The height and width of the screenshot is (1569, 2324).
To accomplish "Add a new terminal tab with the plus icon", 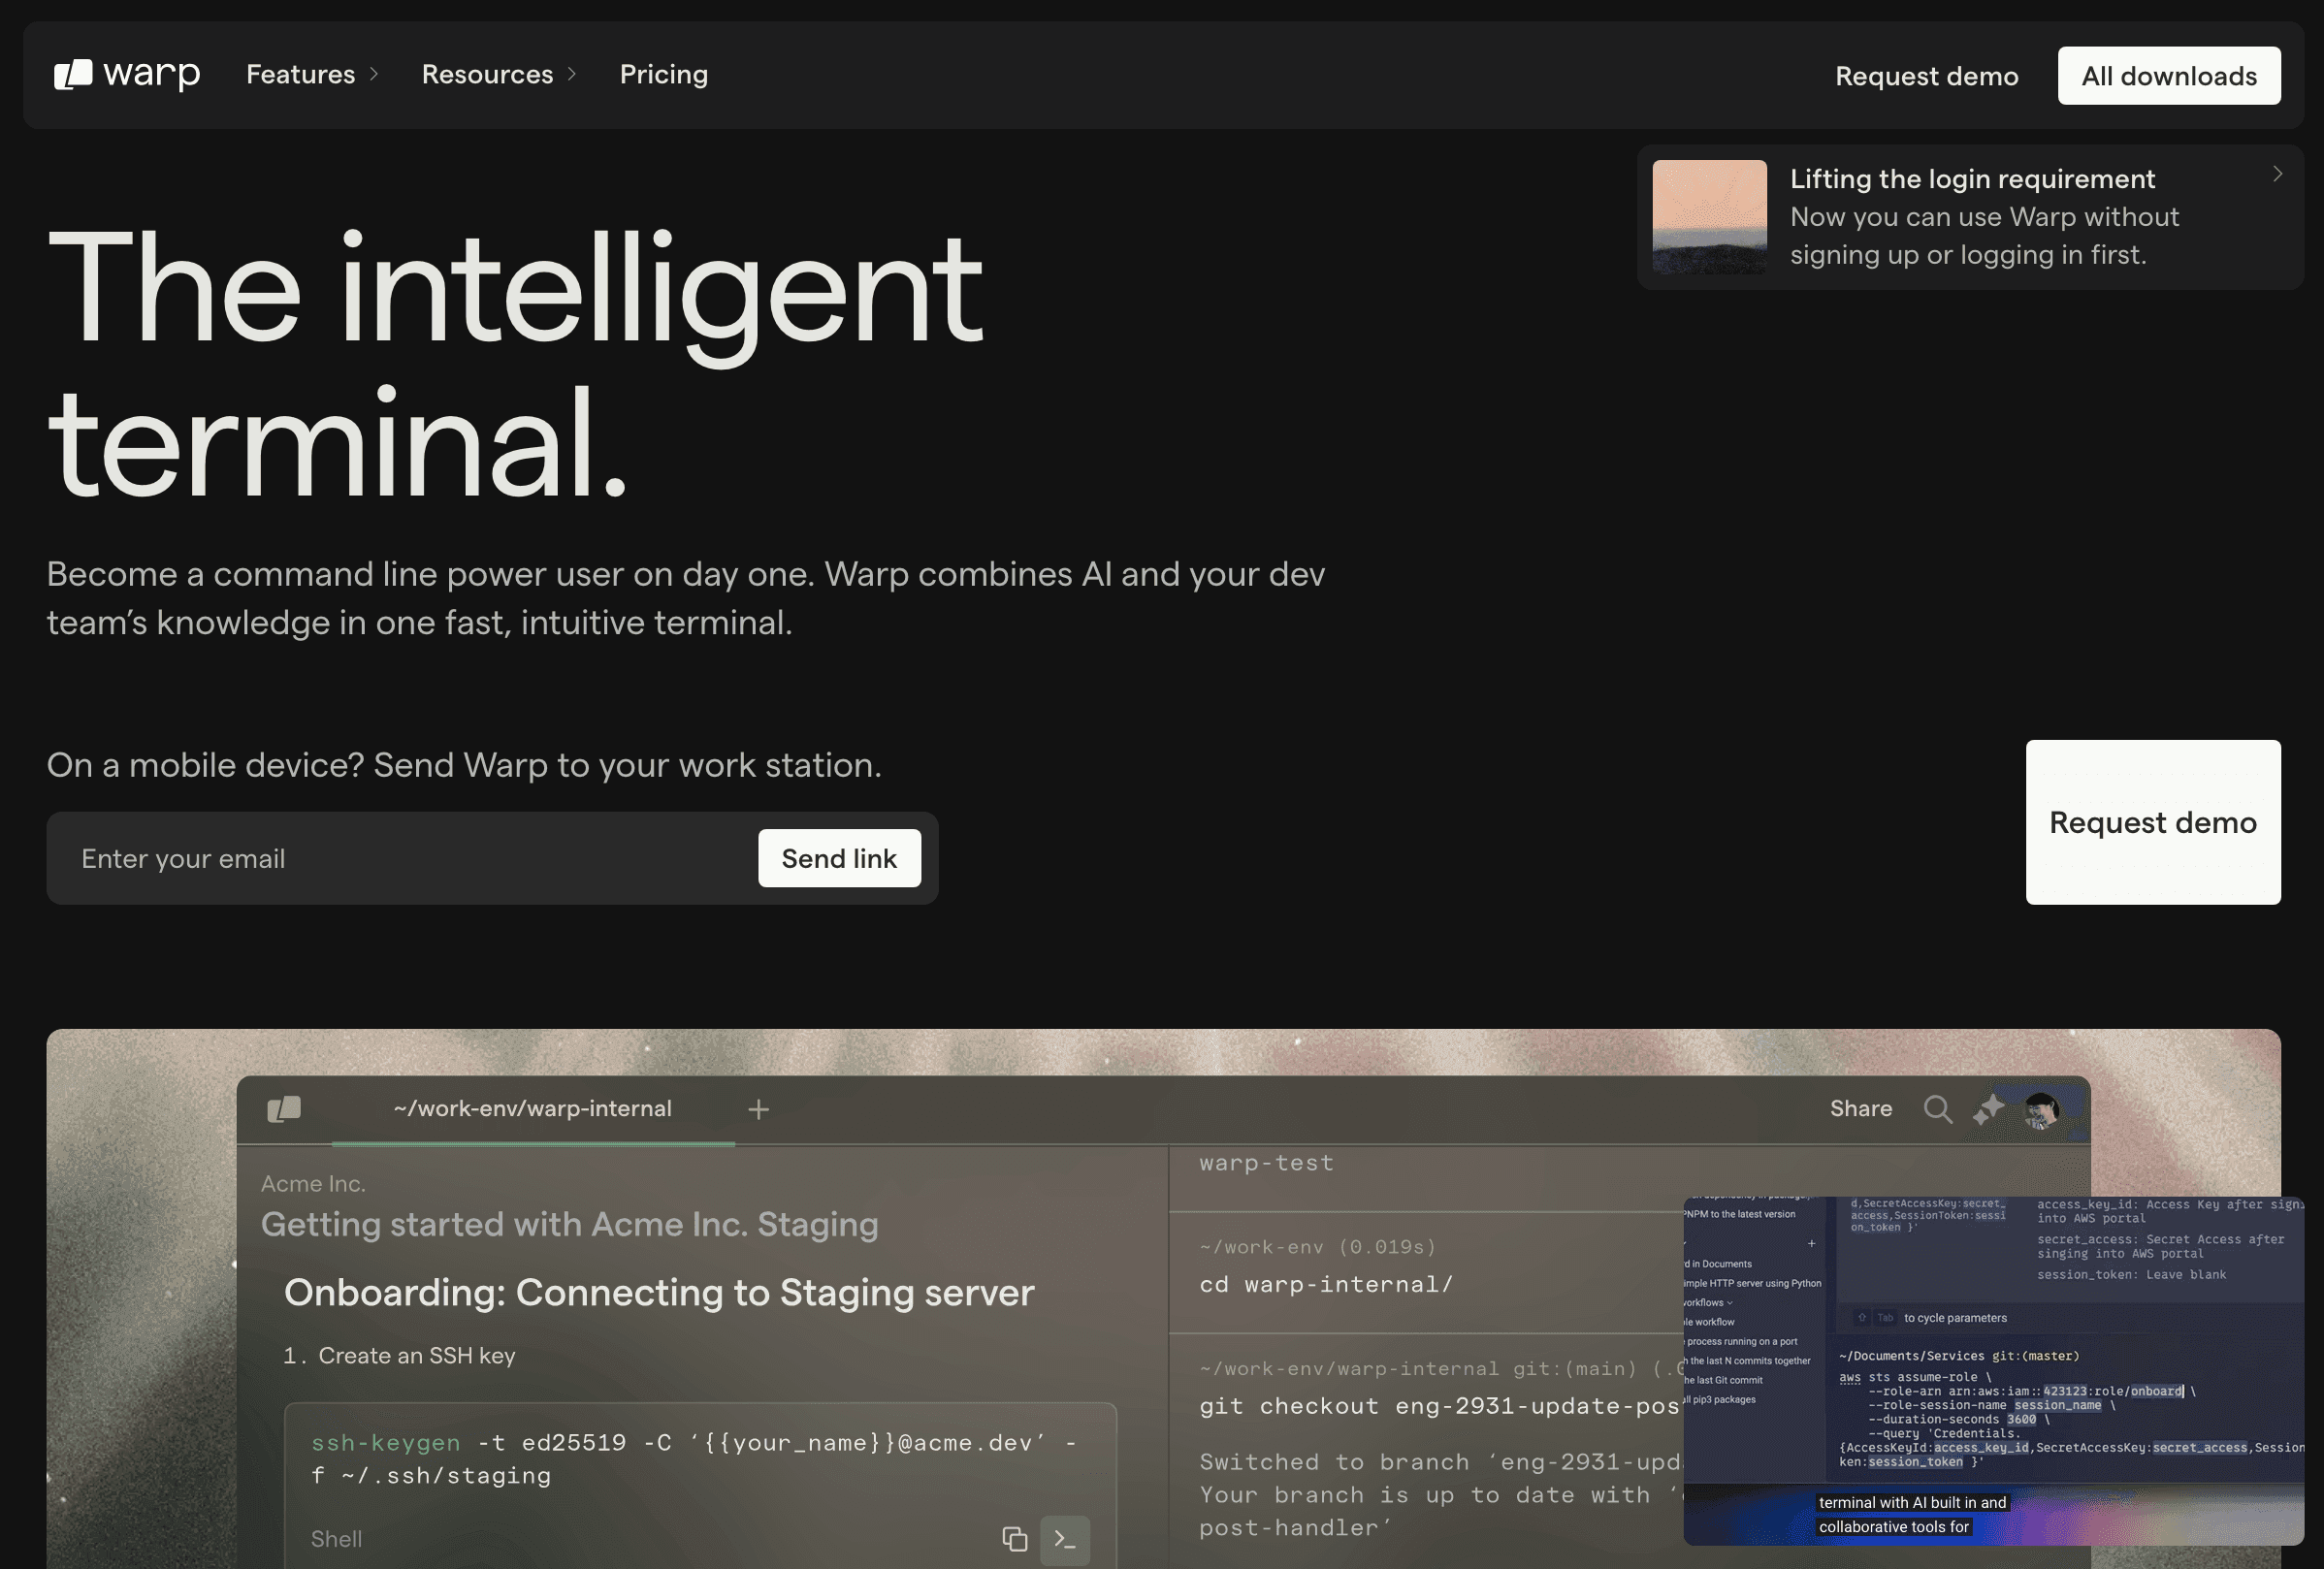I will tap(759, 1110).
